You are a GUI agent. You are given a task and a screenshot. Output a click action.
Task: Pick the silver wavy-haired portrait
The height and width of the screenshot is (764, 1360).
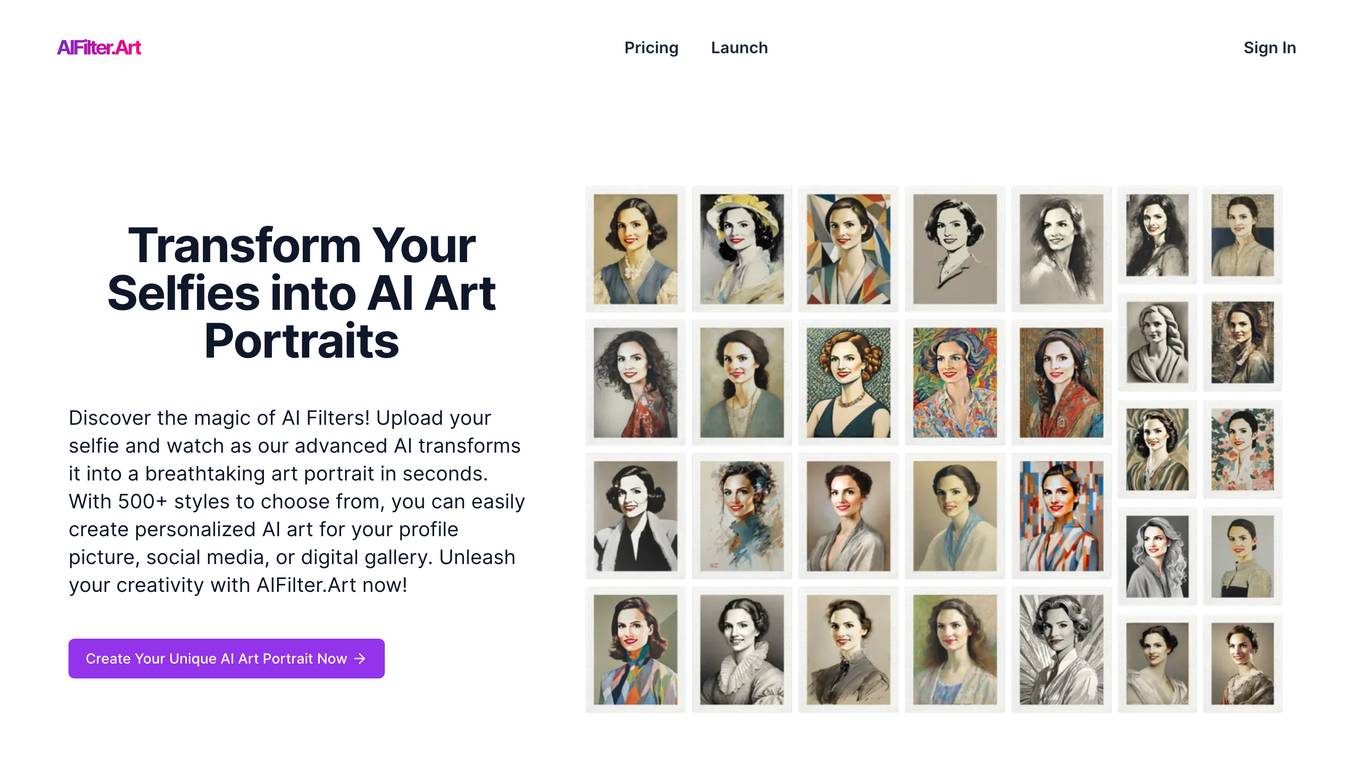click(1157, 556)
